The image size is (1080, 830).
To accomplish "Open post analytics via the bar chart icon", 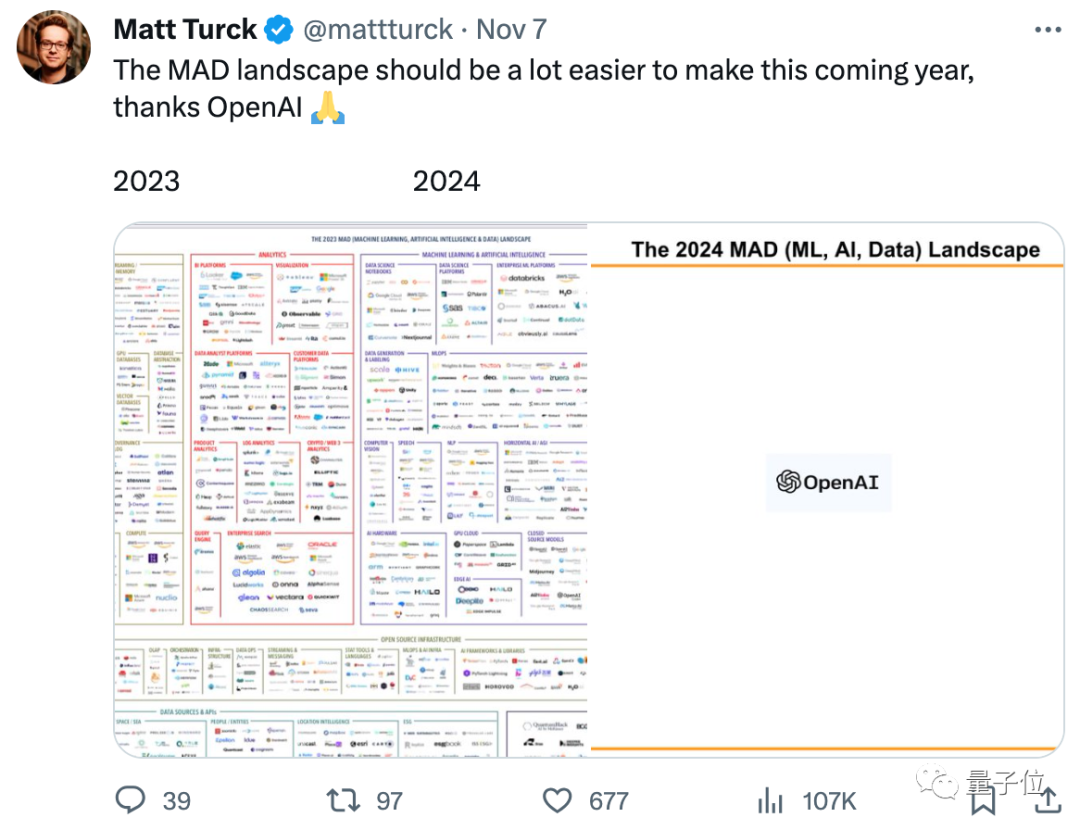I will [770, 800].
